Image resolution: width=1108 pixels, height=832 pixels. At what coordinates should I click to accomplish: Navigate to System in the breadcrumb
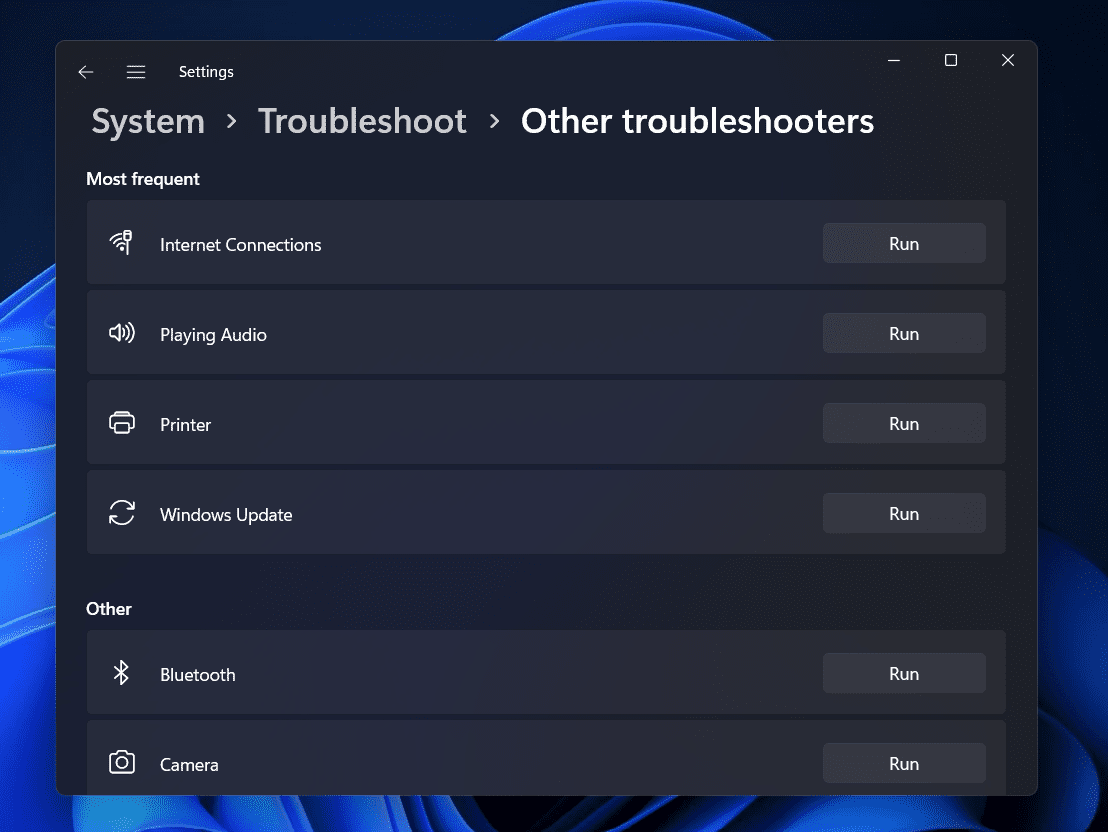coord(148,122)
